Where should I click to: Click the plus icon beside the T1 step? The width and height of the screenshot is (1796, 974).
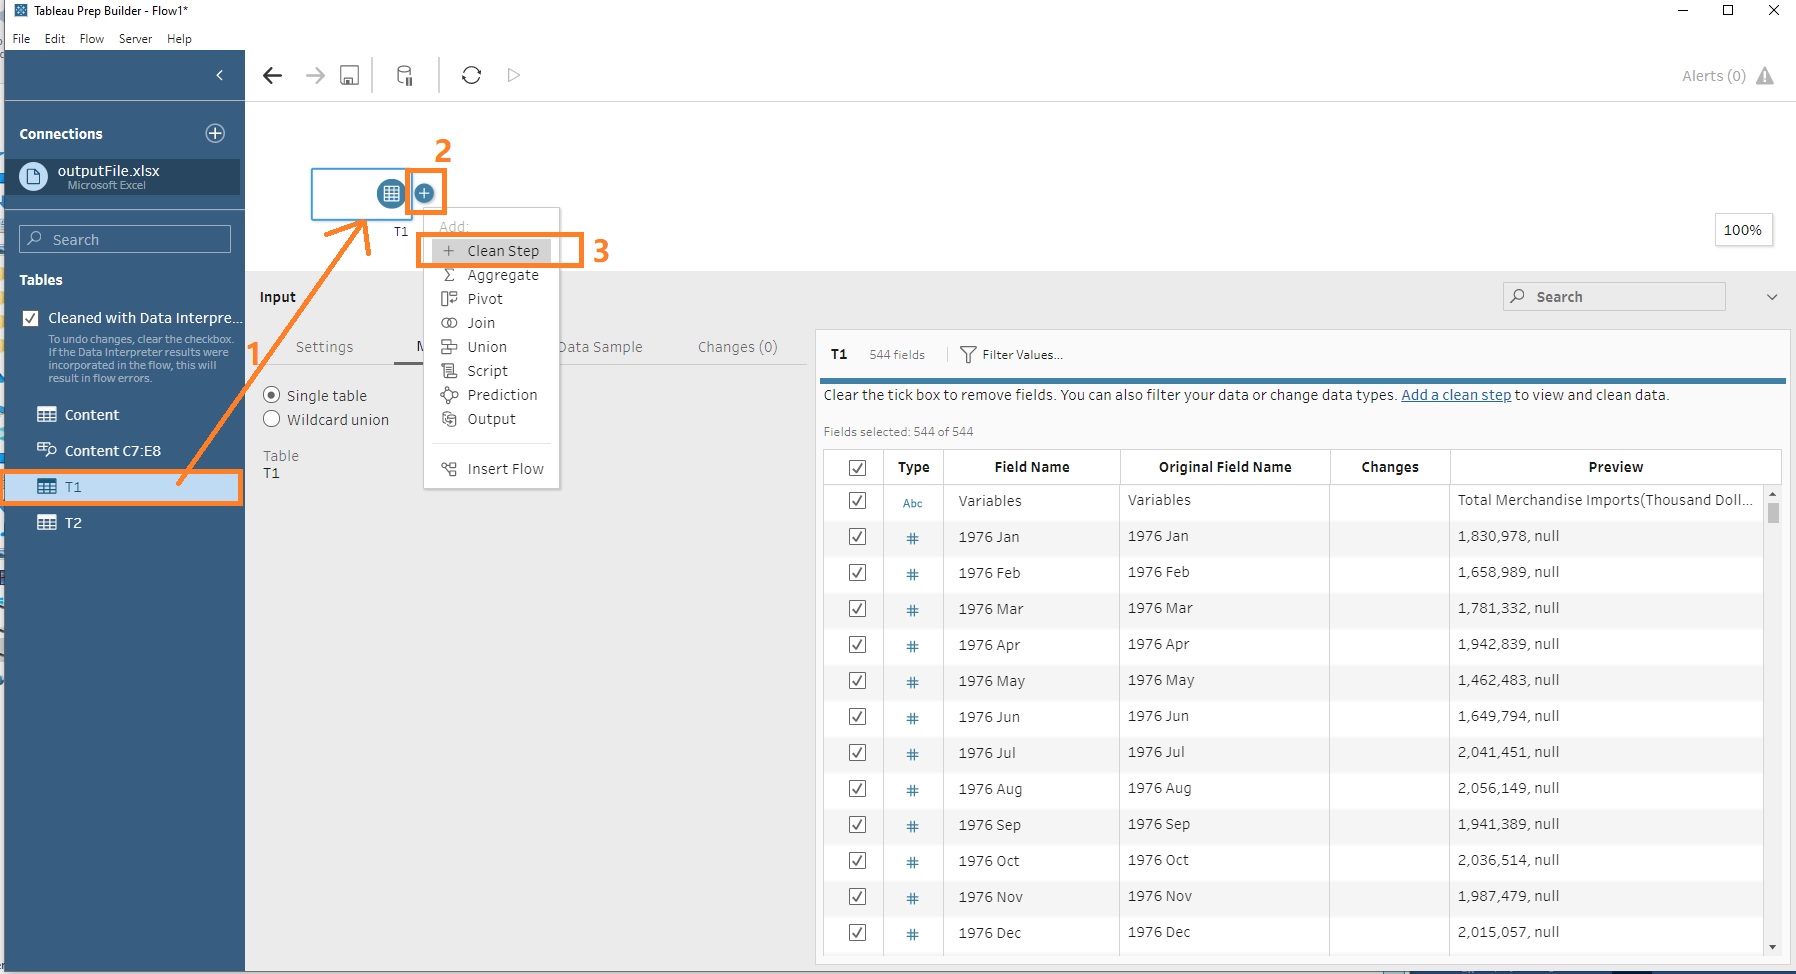pos(424,193)
